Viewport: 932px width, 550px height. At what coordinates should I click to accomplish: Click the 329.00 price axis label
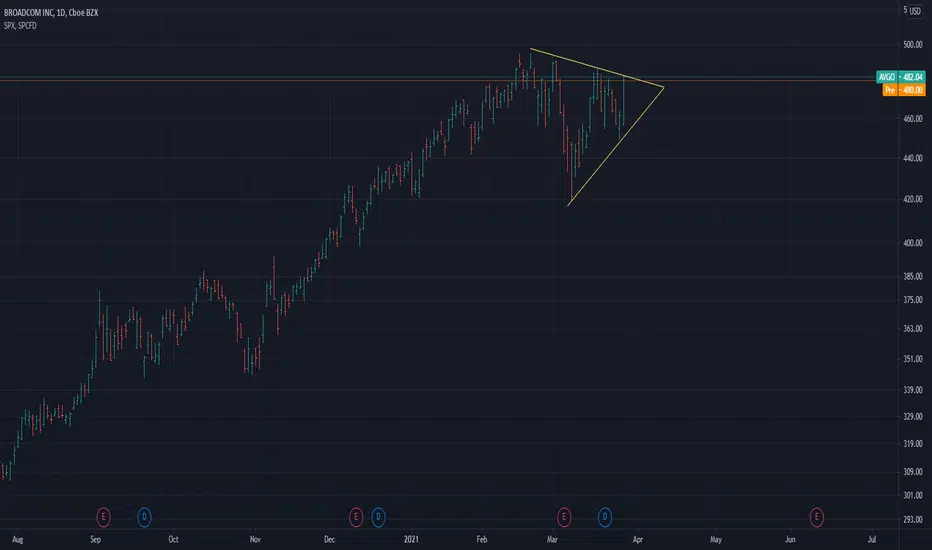click(912, 416)
